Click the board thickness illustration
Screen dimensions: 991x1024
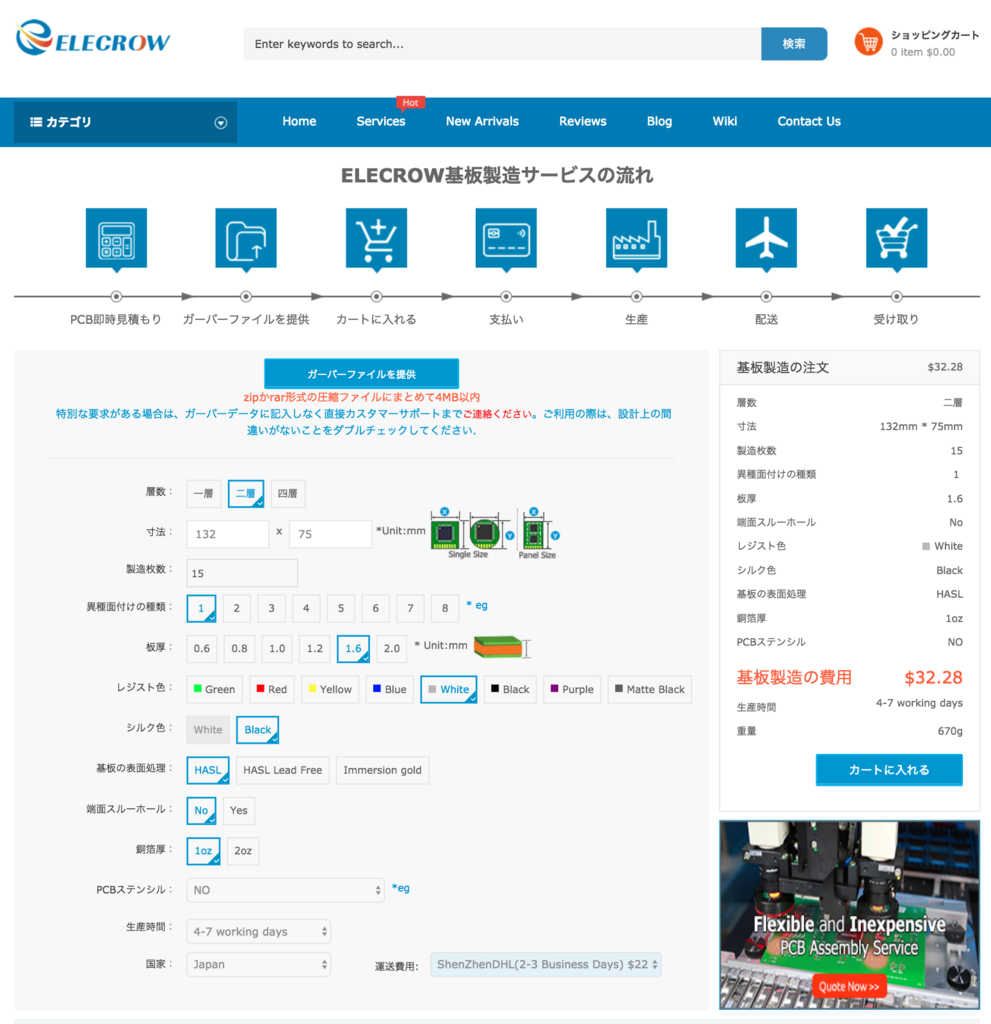502,647
